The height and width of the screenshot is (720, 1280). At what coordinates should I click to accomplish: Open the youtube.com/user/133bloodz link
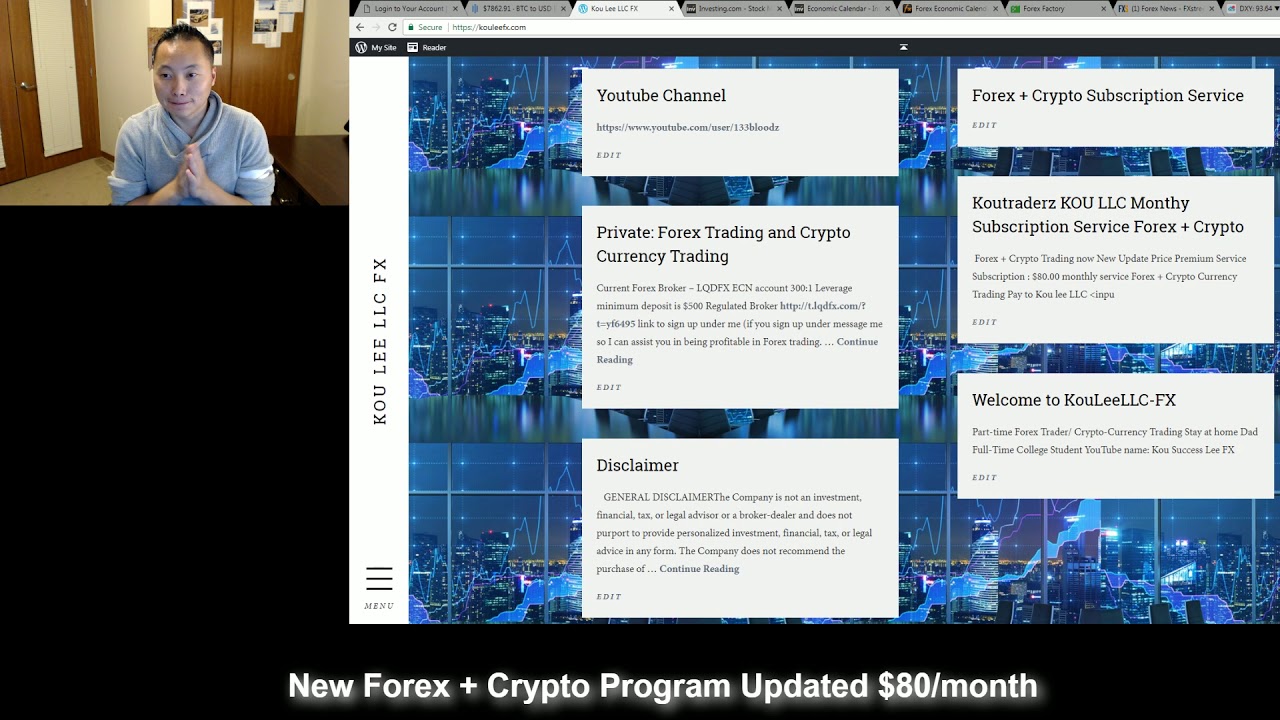pyautogui.click(x=687, y=127)
